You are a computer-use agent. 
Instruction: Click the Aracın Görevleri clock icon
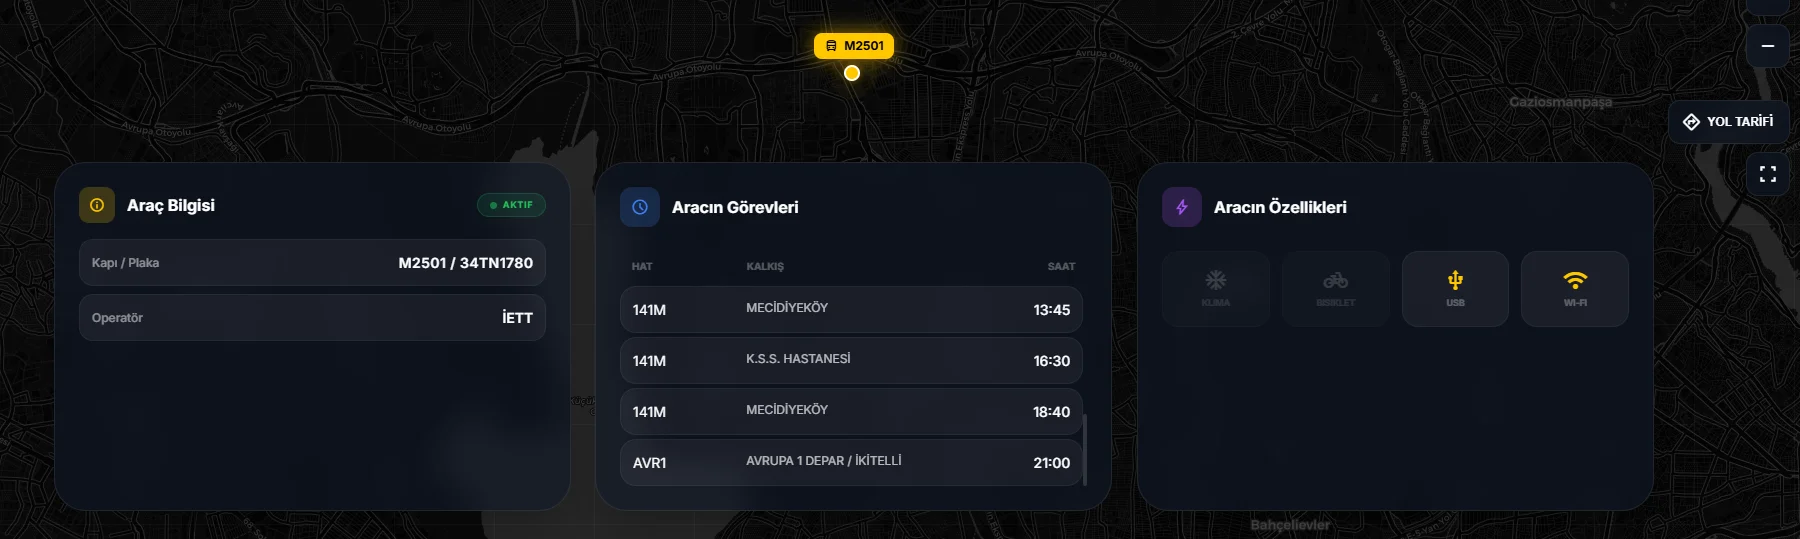tap(640, 207)
